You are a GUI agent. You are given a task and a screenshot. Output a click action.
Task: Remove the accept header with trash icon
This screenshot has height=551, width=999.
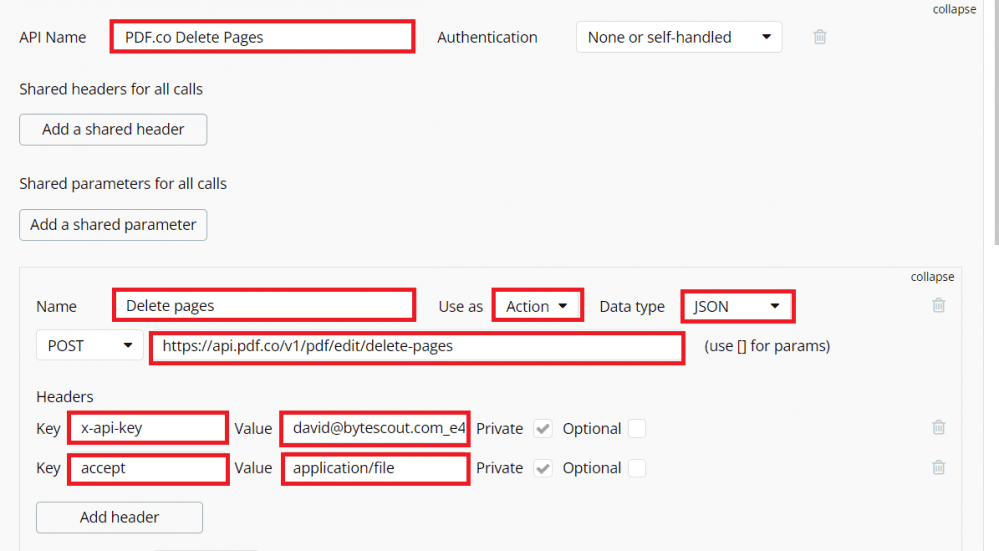(x=938, y=467)
